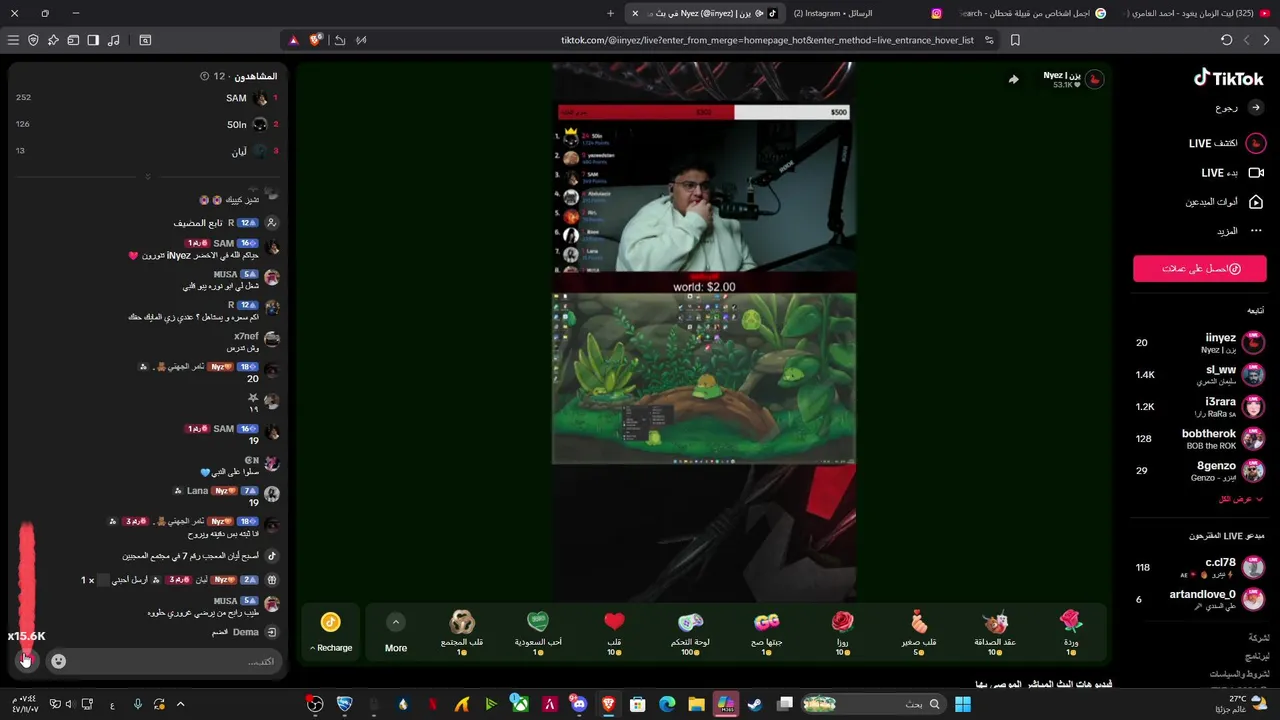1280x720 pixels.
Task: Open 8genzo live channel
Action: pos(1200,471)
